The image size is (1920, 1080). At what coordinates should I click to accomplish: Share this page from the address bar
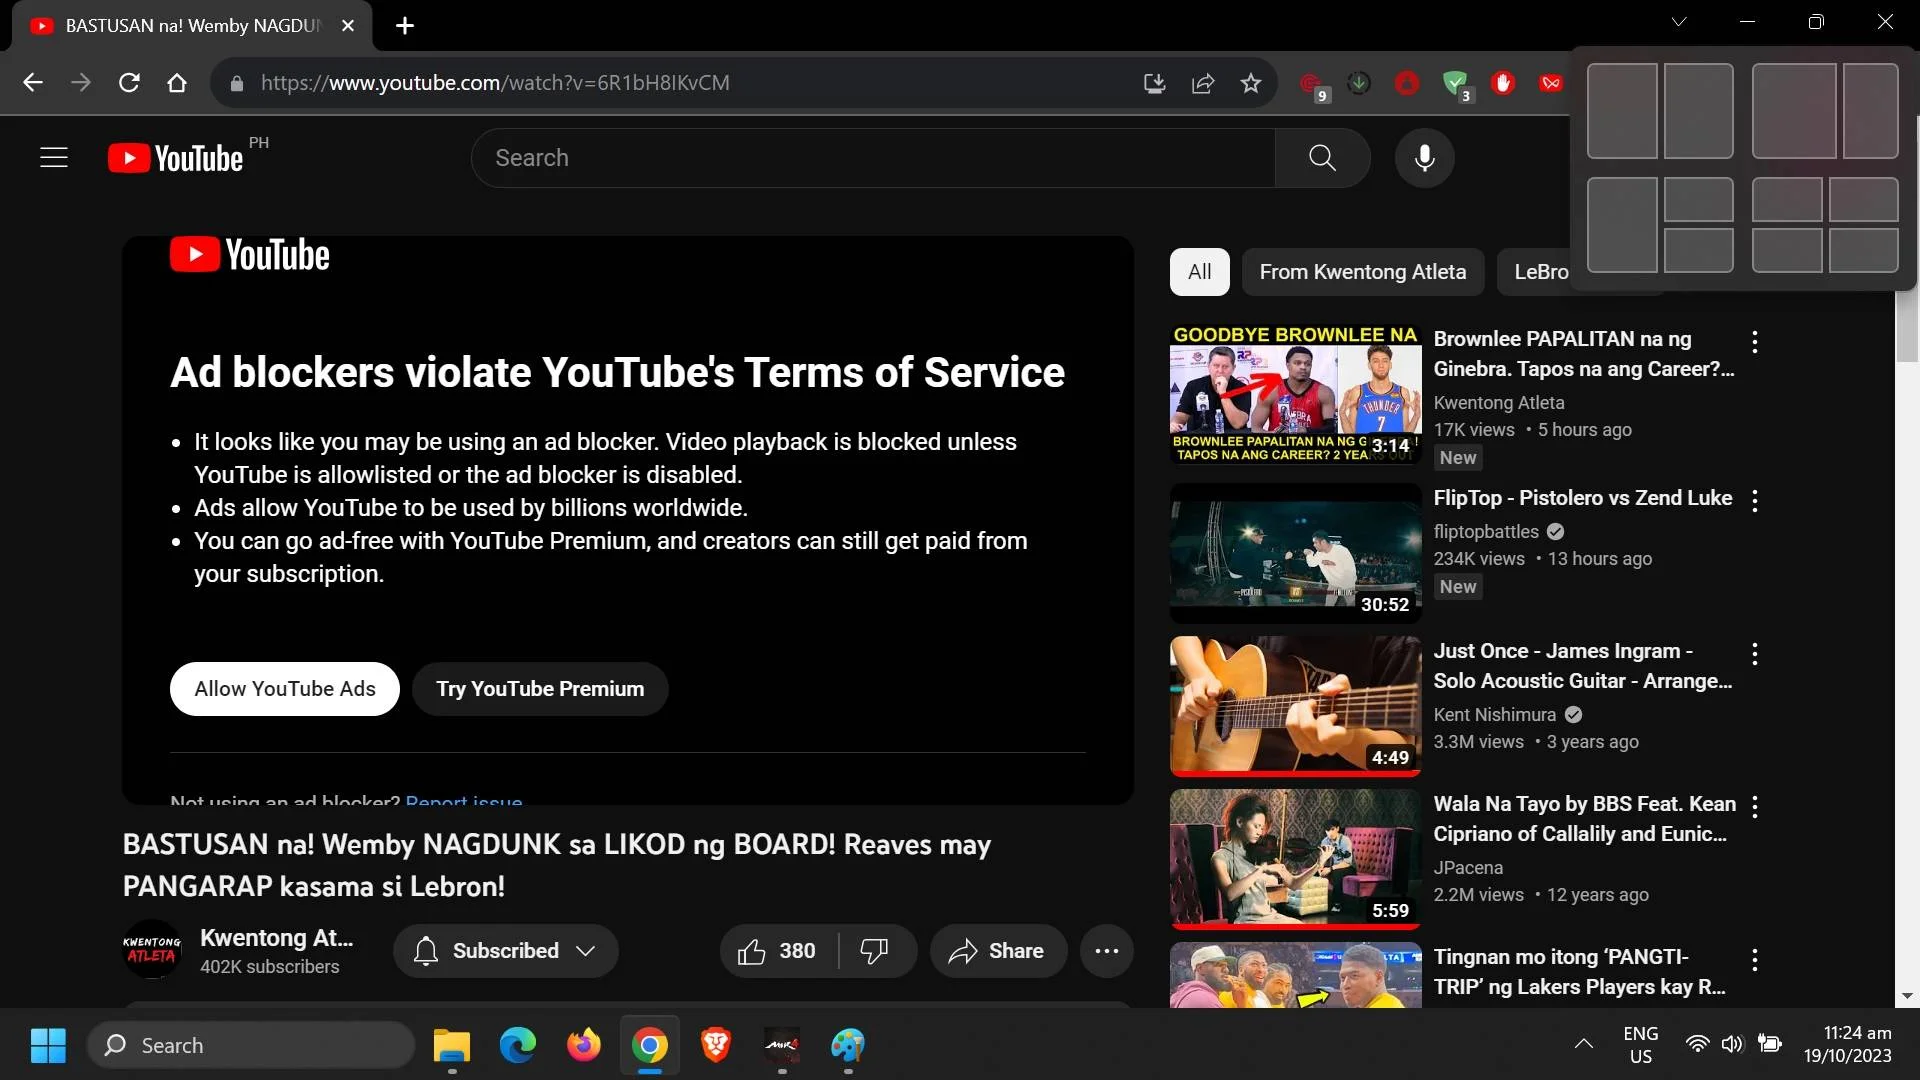(1203, 83)
